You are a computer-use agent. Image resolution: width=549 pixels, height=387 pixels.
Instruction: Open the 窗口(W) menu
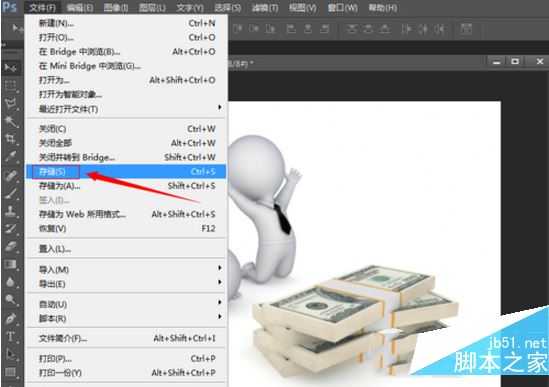click(x=342, y=7)
